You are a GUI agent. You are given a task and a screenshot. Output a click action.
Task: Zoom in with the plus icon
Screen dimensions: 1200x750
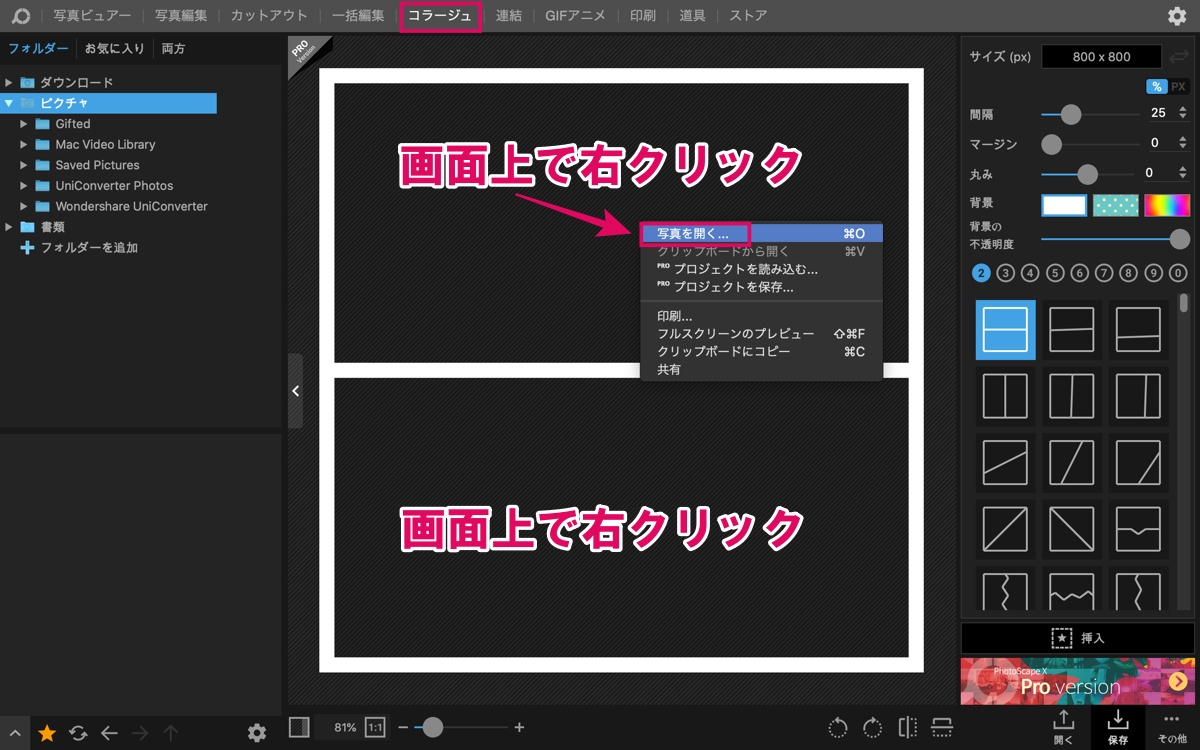(x=519, y=728)
